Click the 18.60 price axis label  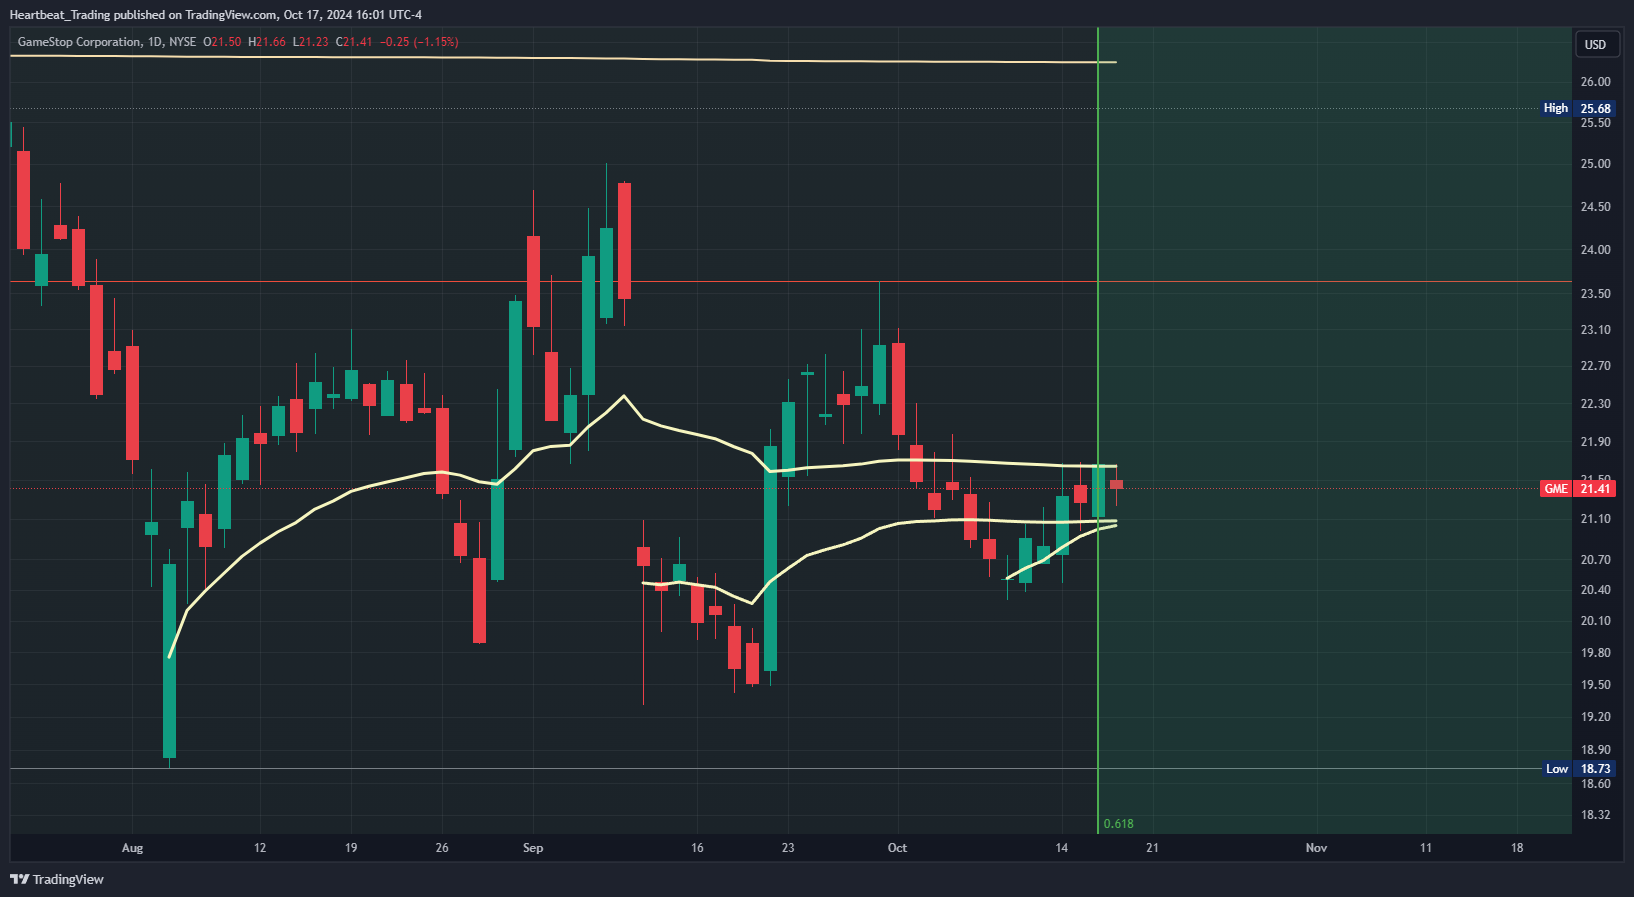coord(1596,784)
